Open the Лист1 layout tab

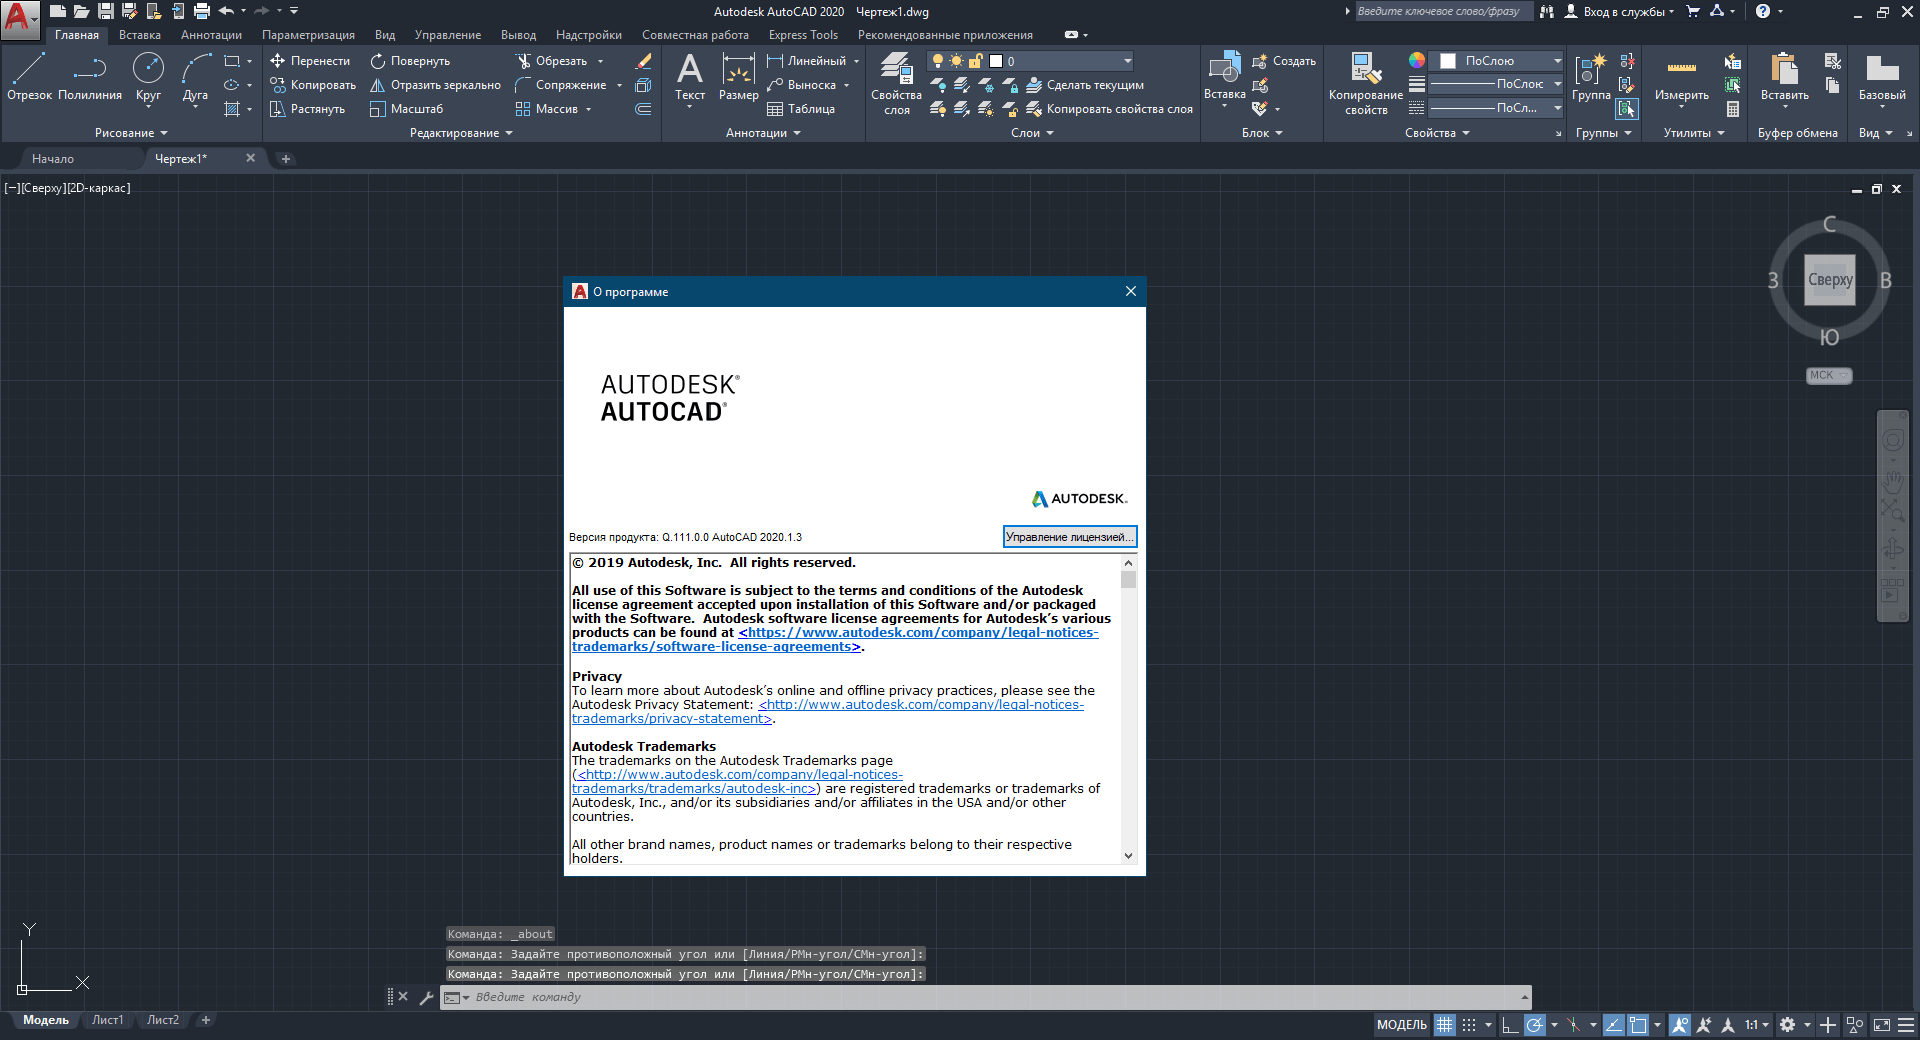point(107,1020)
